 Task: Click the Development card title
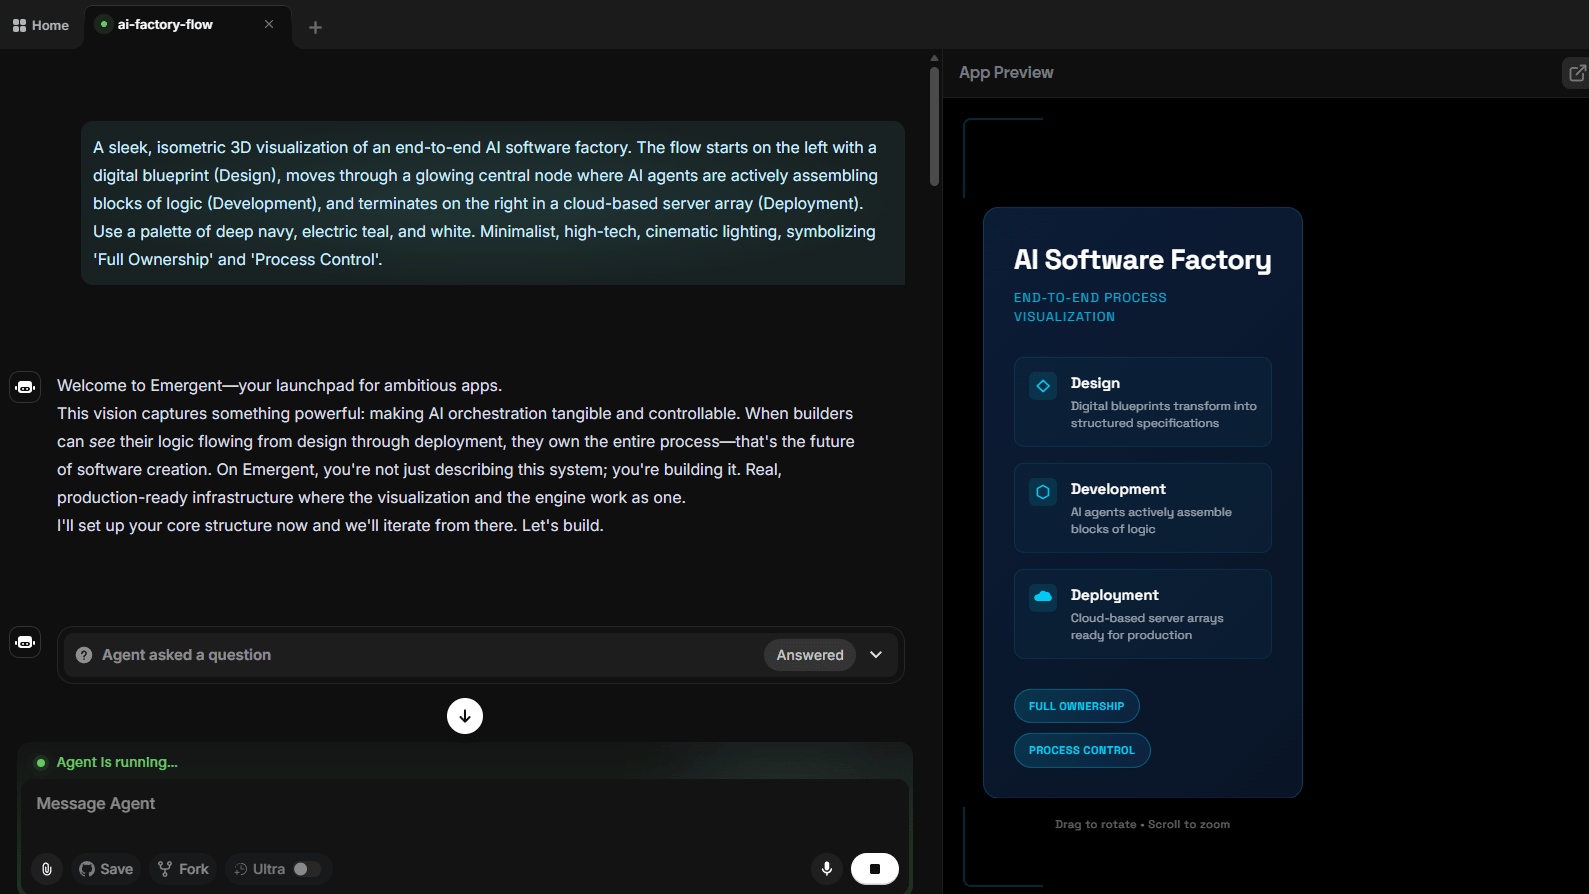pyautogui.click(x=1118, y=489)
